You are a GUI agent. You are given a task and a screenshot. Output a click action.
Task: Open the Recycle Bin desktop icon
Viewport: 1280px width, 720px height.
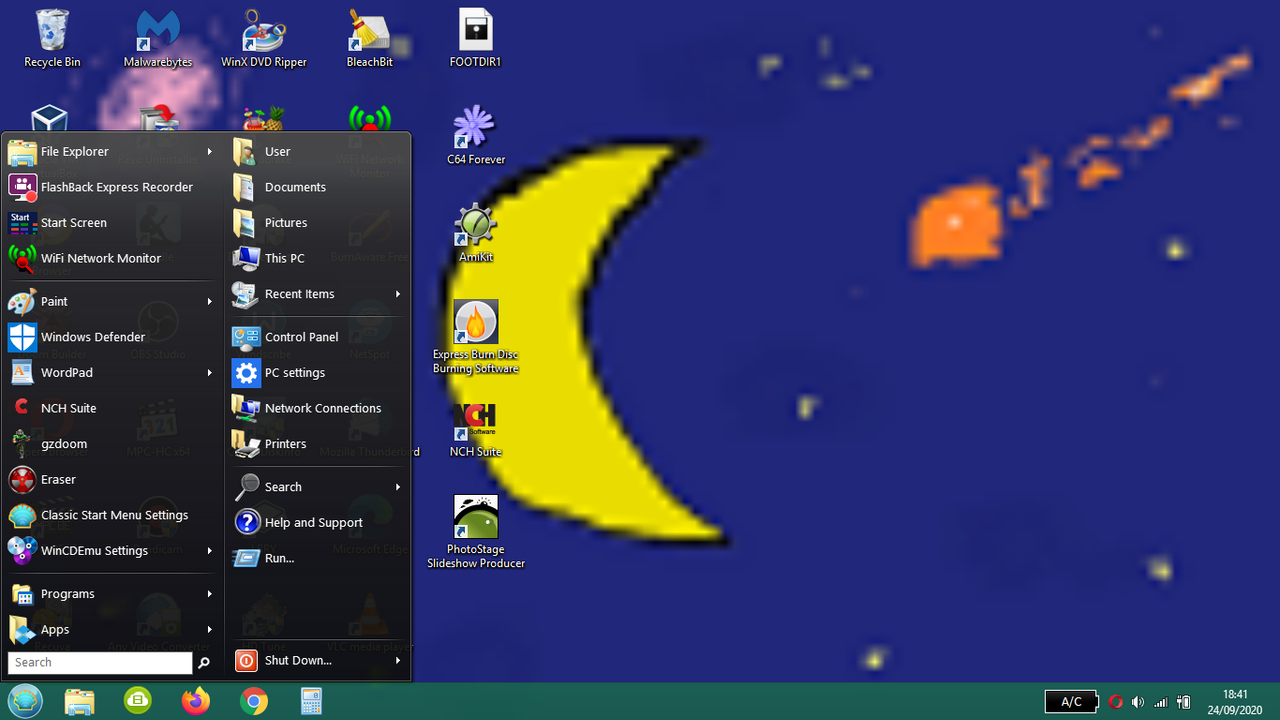point(52,39)
